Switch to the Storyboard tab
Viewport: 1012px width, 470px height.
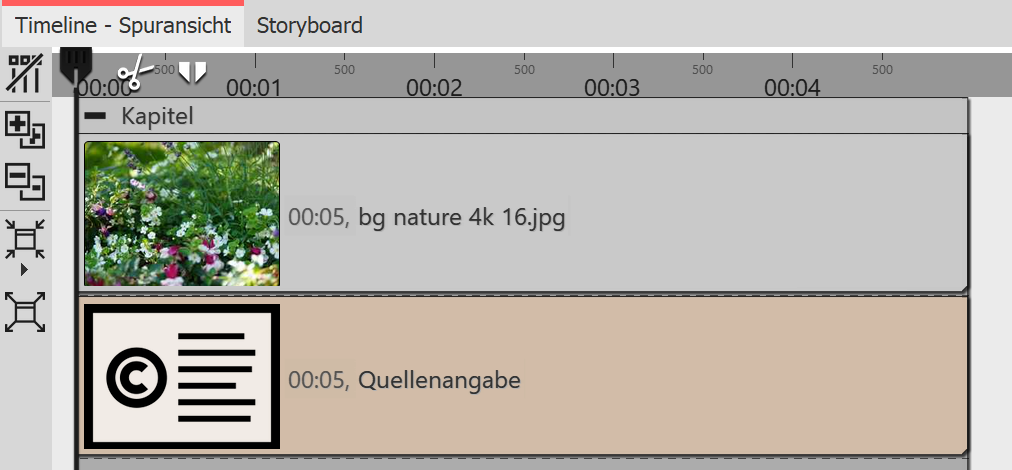pyautogui.click(x=309, y=26)
